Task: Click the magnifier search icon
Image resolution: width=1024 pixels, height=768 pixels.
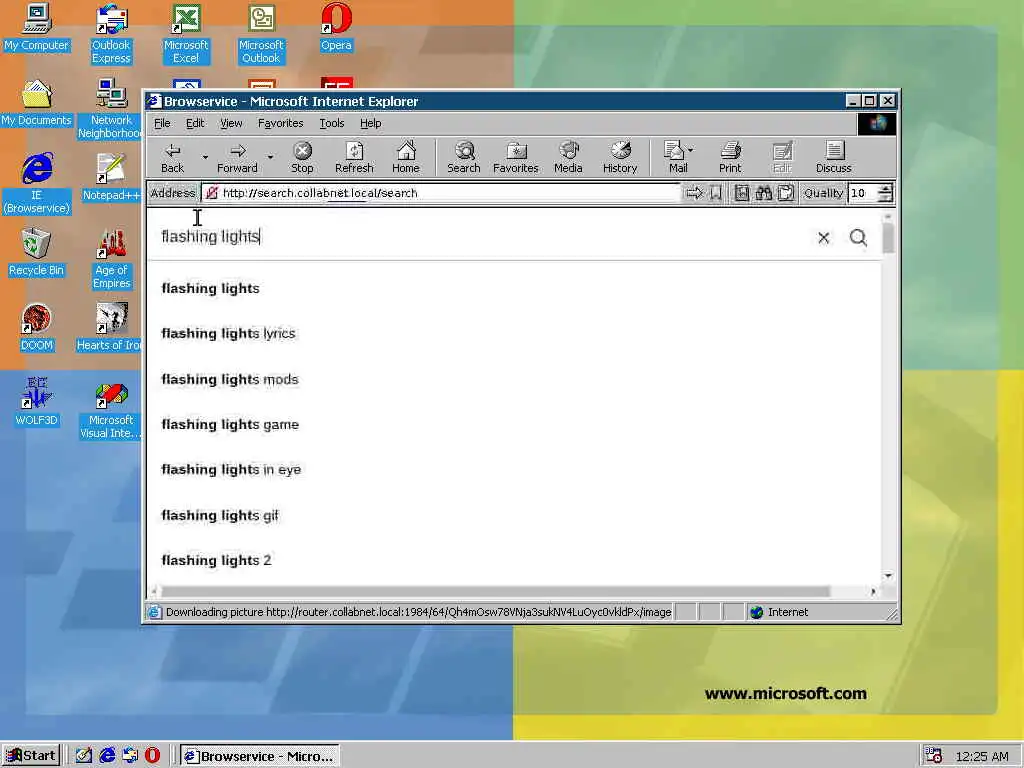Action: (858, 238)
